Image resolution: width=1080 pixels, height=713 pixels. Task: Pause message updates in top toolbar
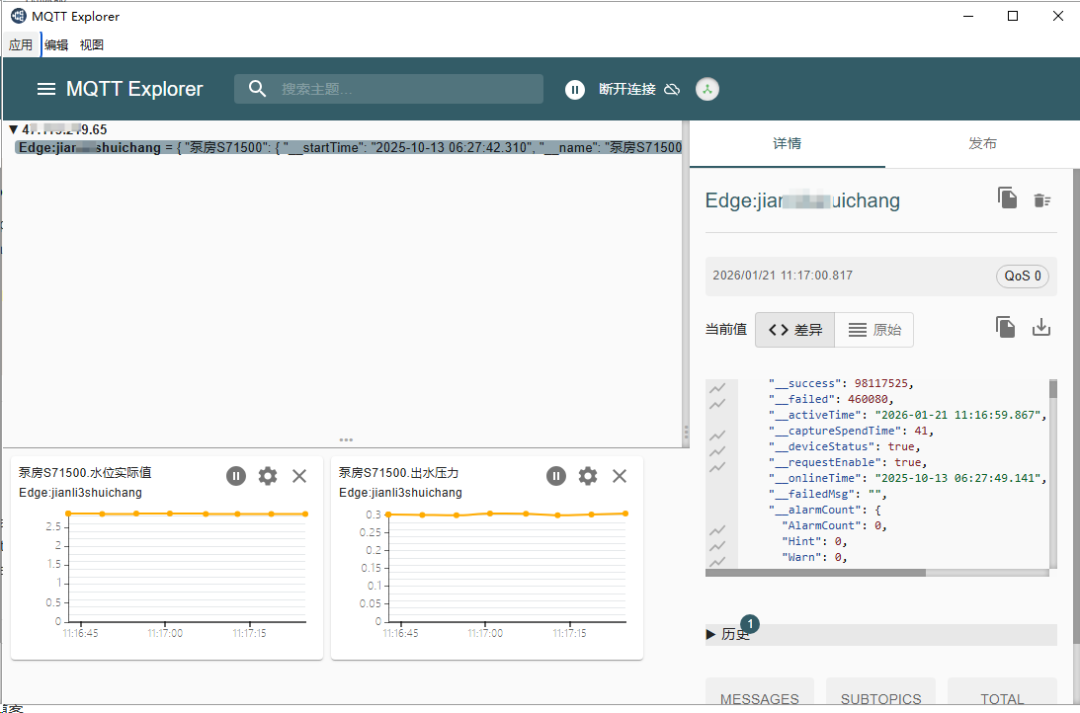[574, 90]
